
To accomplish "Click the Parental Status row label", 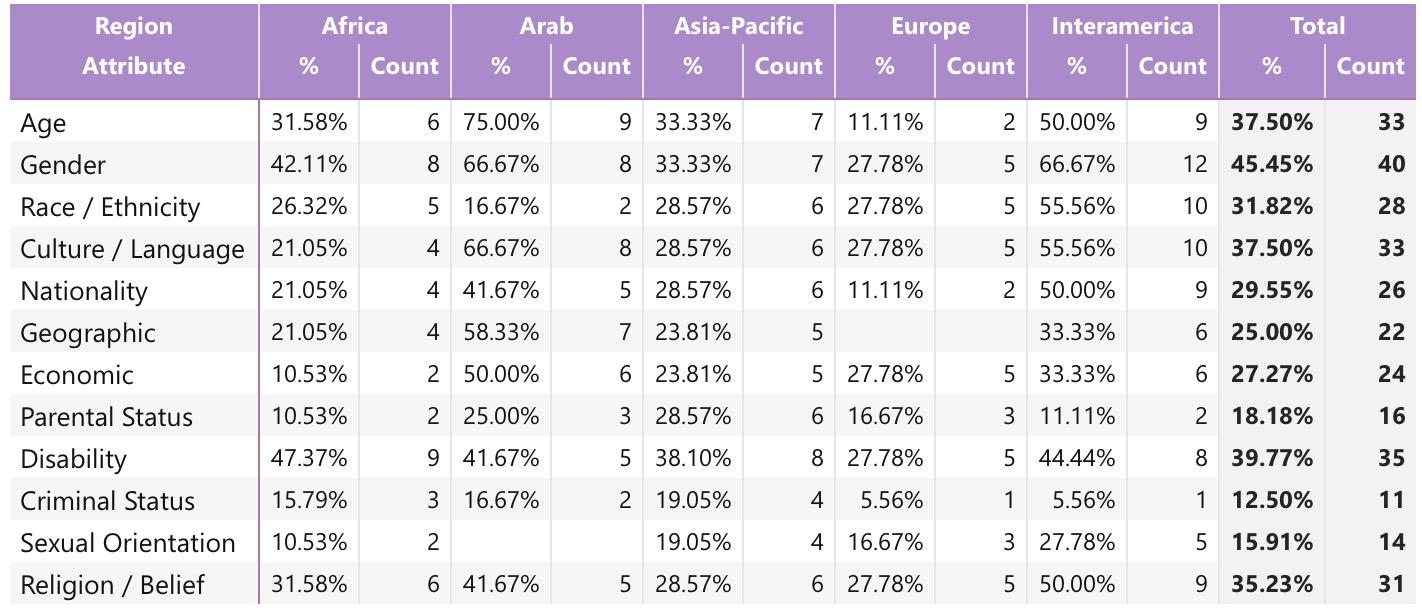I will pyautogui.click(x=106, y=417).
